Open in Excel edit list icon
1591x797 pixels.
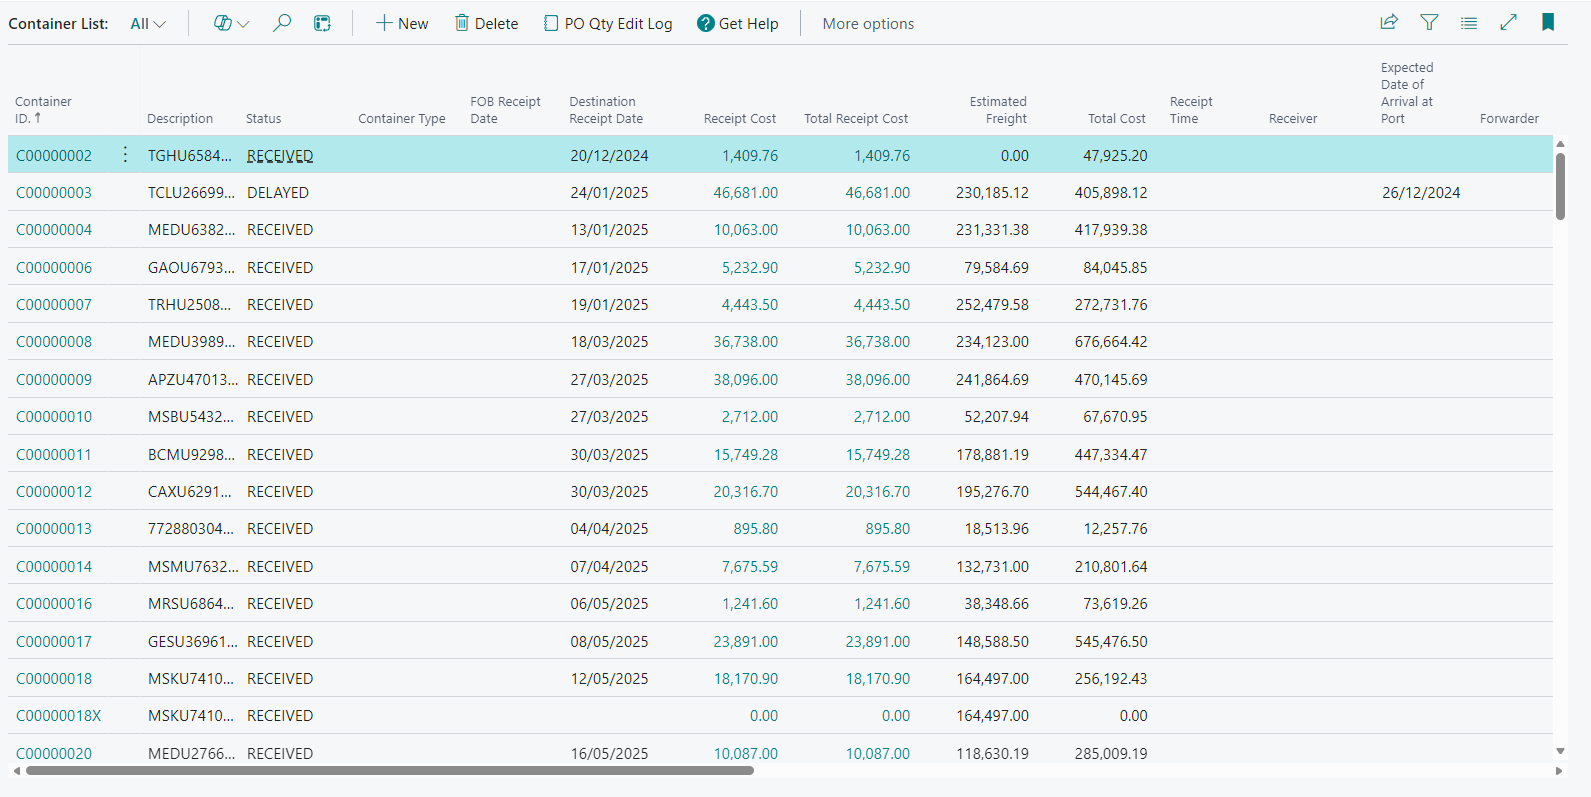322,23
